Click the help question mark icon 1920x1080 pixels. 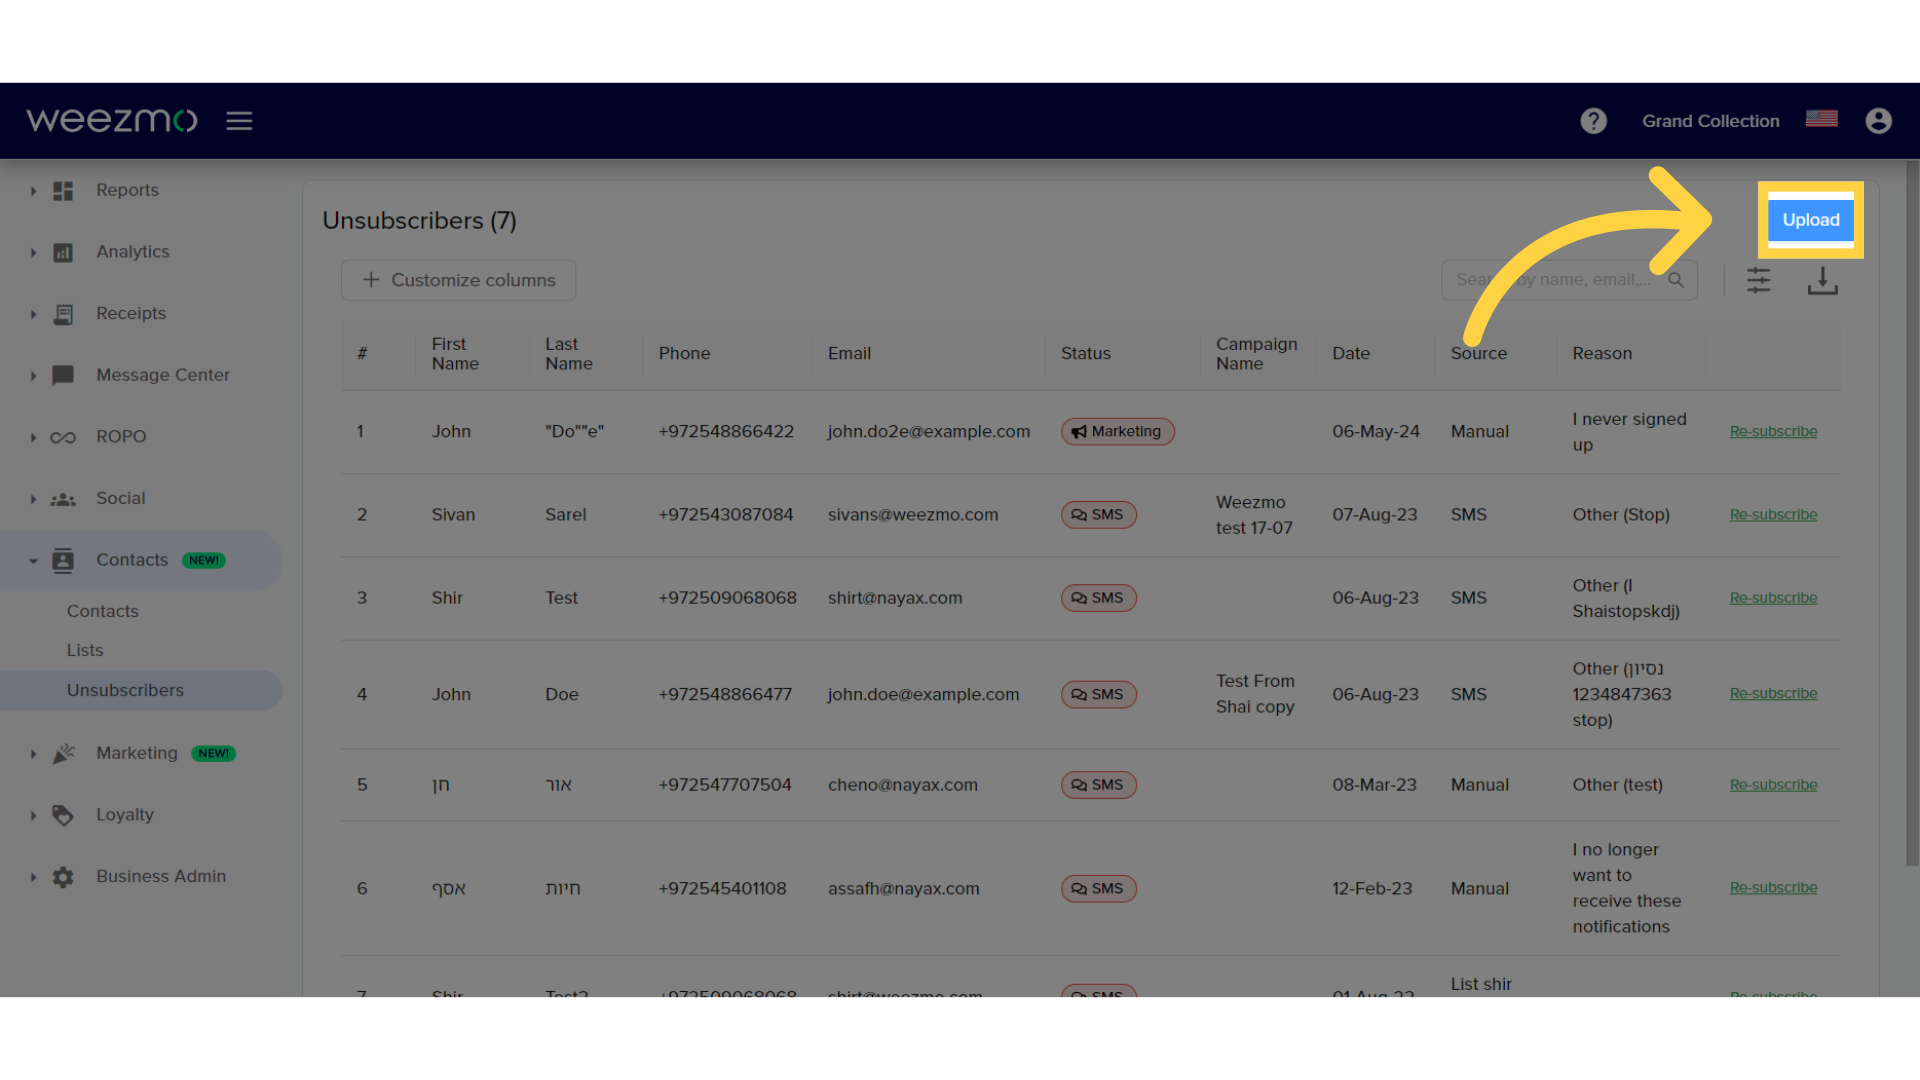click(x=1594, y=120)
